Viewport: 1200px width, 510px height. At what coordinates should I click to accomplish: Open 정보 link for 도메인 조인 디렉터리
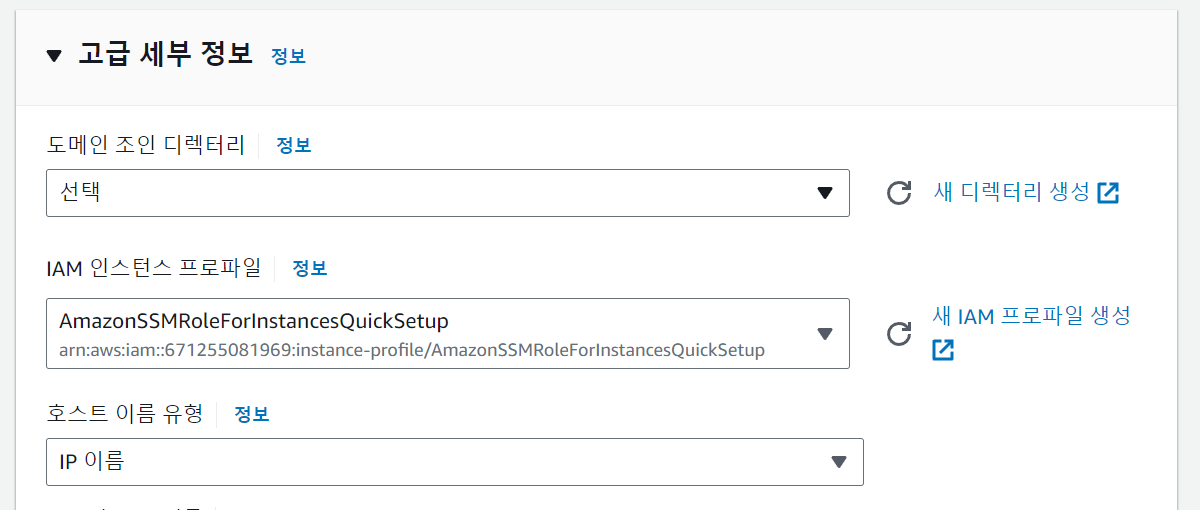(x=294, y=145)
